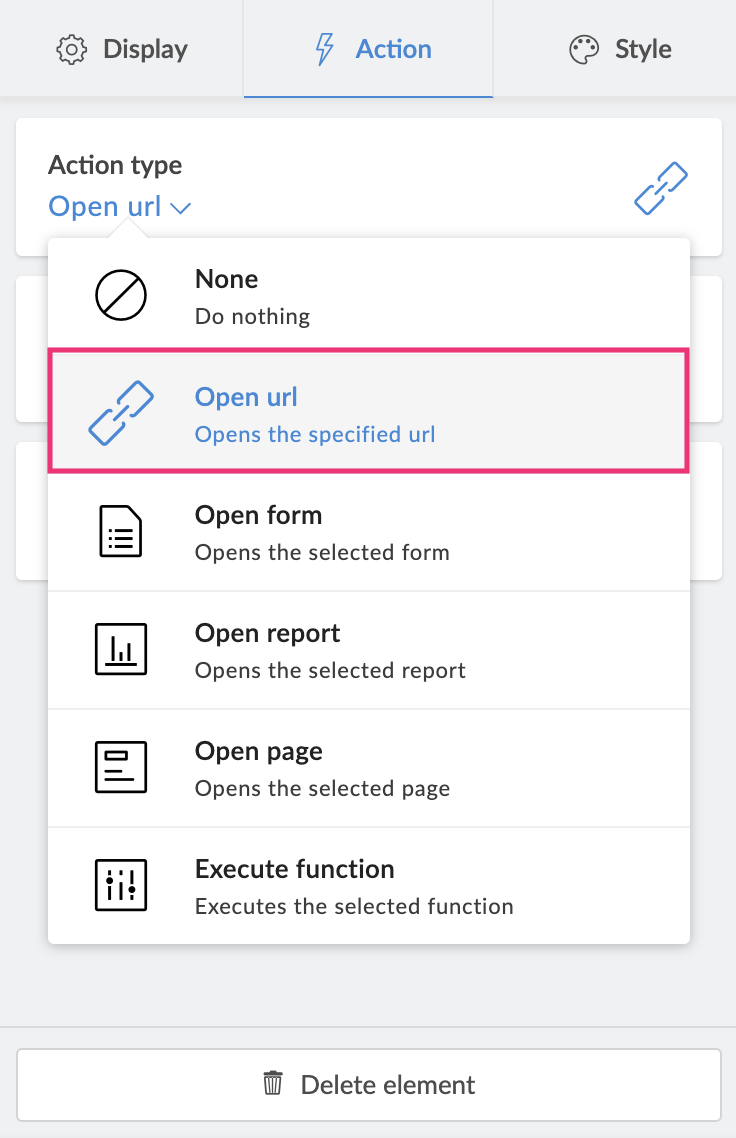The height and width of the screenshot is (1138, 736).
Task: Click the Open form document icon
Action: point(120,532)
